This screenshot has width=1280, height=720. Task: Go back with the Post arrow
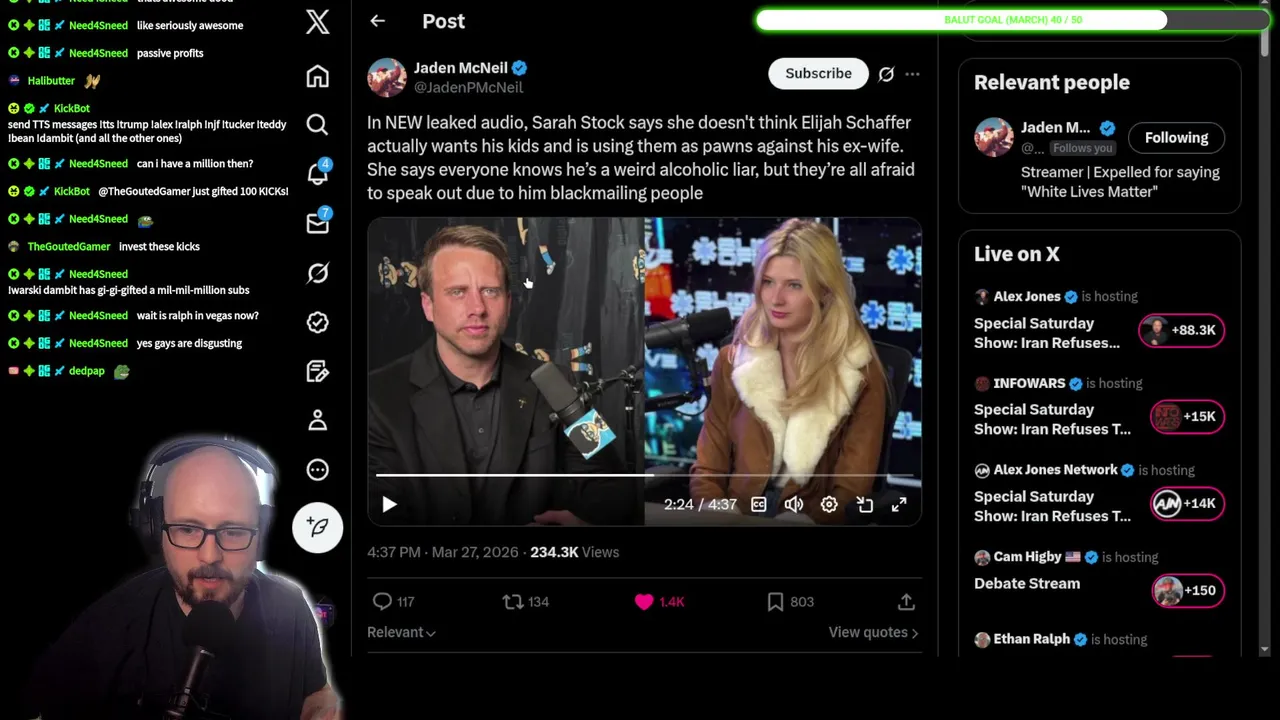(x=377, y=21)
